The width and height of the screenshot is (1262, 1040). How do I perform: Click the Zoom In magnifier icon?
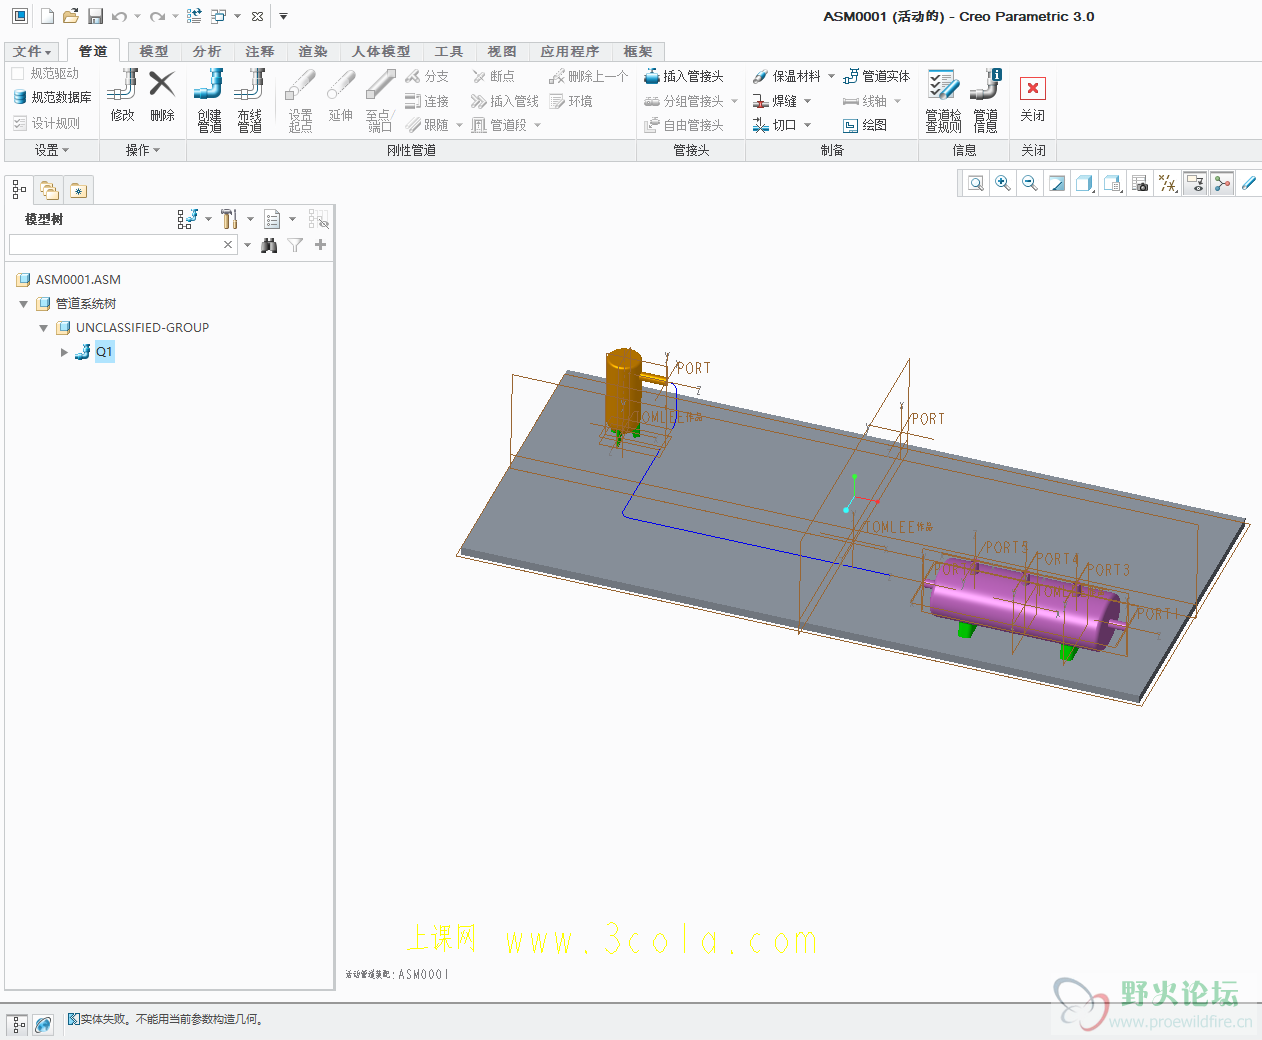[x=1003, y=183]
